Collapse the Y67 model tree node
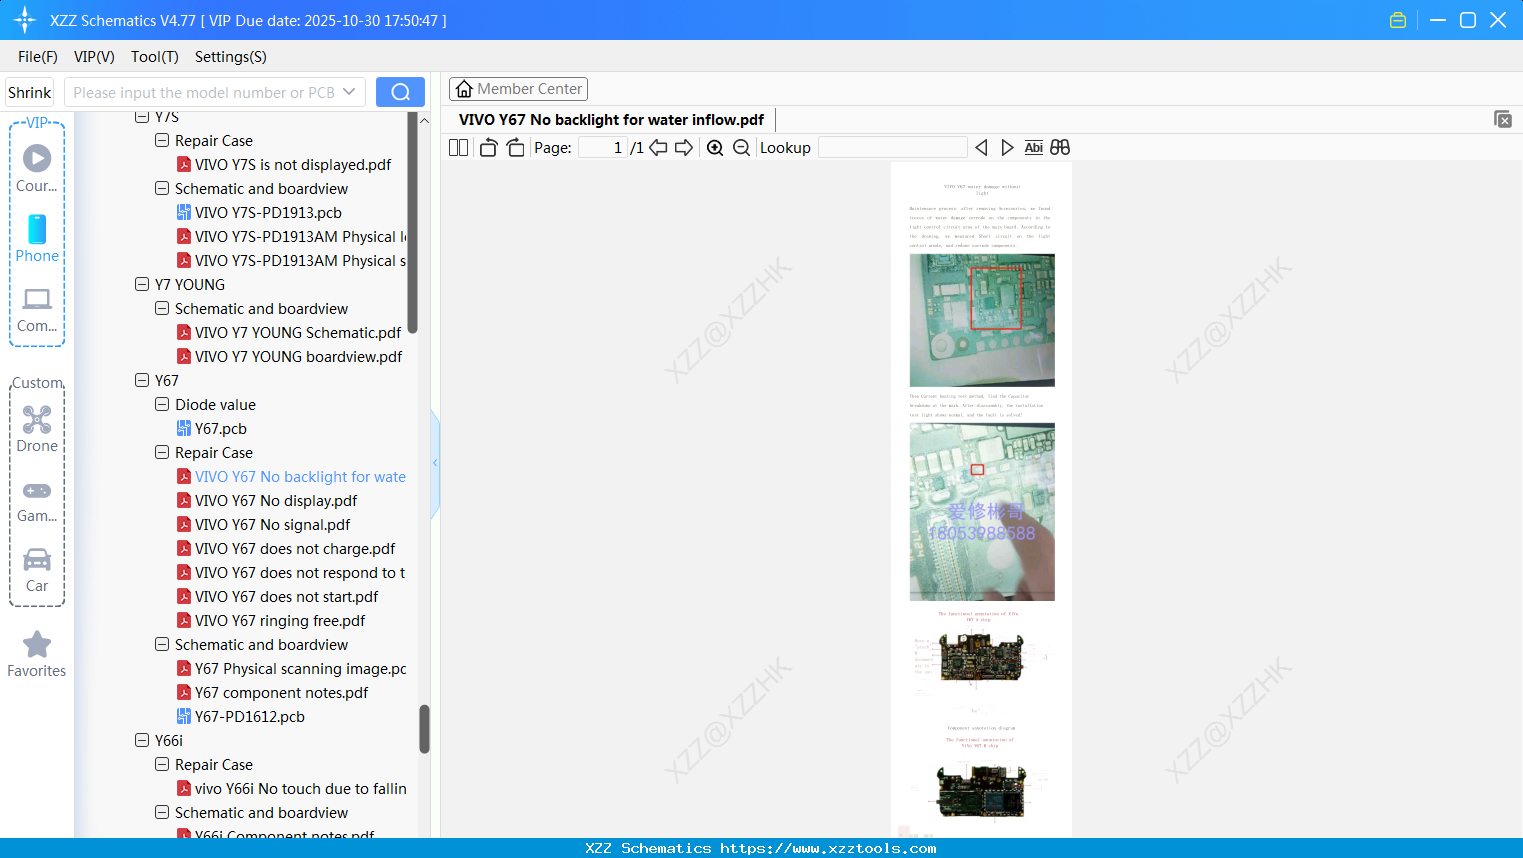Image resolution: width=1523 pixels, height=858 pixels. click(142, 380)
